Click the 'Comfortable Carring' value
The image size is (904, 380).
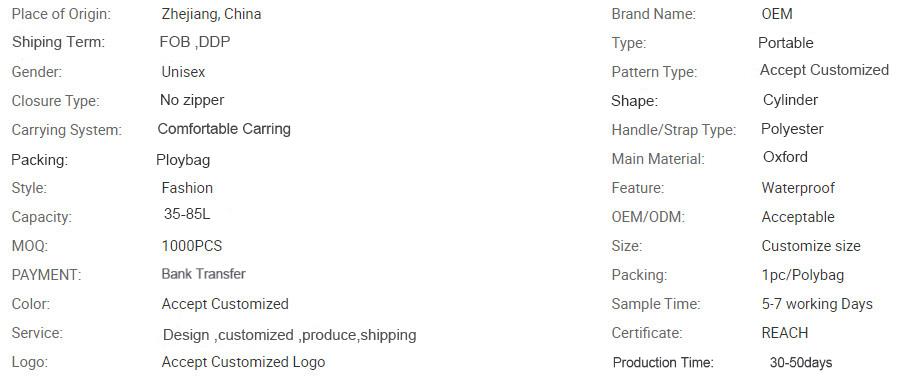coord(224,129)
